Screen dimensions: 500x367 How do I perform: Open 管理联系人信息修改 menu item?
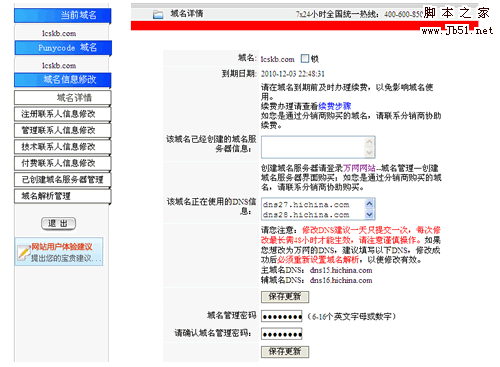pyautogui.click(x=63, y=130)
